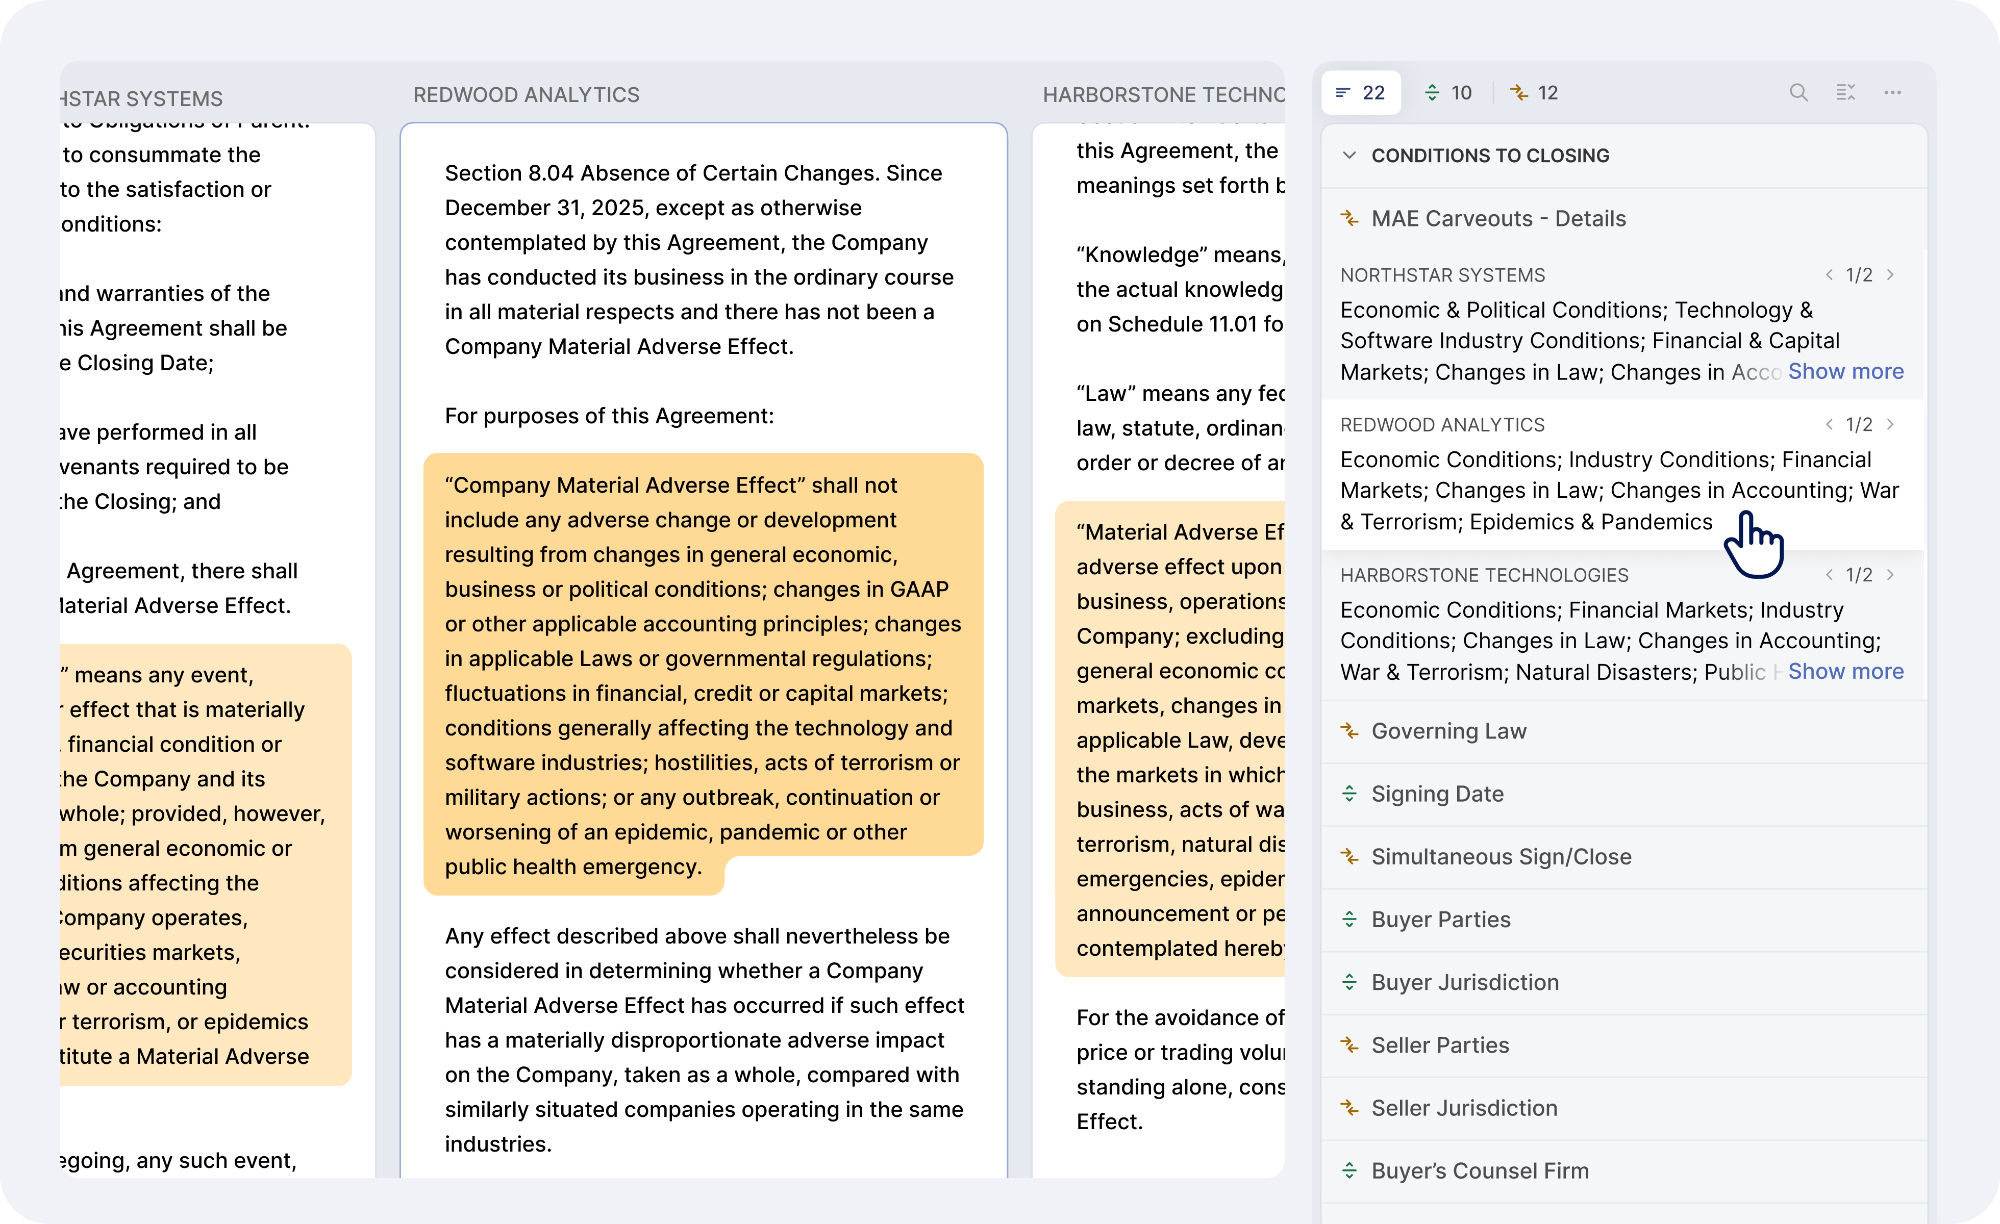The image size is (2000, 1224).
Task: Show more of Northstar Systems carveouts
Action: (x=1846, y=372)
